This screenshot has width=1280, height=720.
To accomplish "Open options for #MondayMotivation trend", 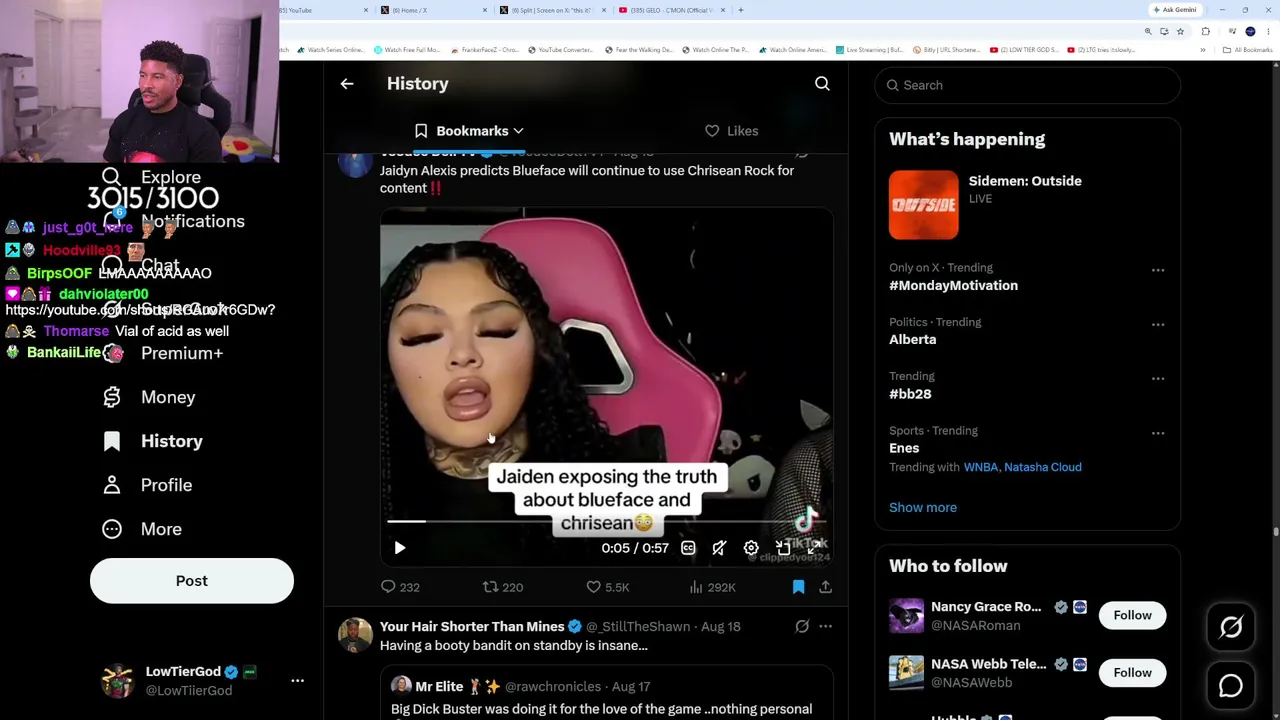I will click(x=1158, y=270).
